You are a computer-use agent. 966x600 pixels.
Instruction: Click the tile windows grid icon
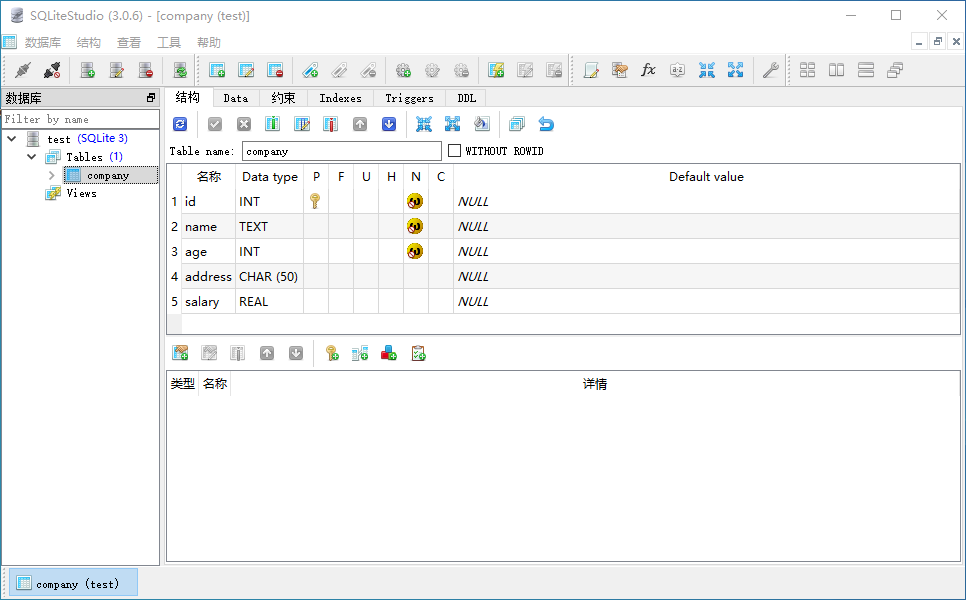(807, 70)
